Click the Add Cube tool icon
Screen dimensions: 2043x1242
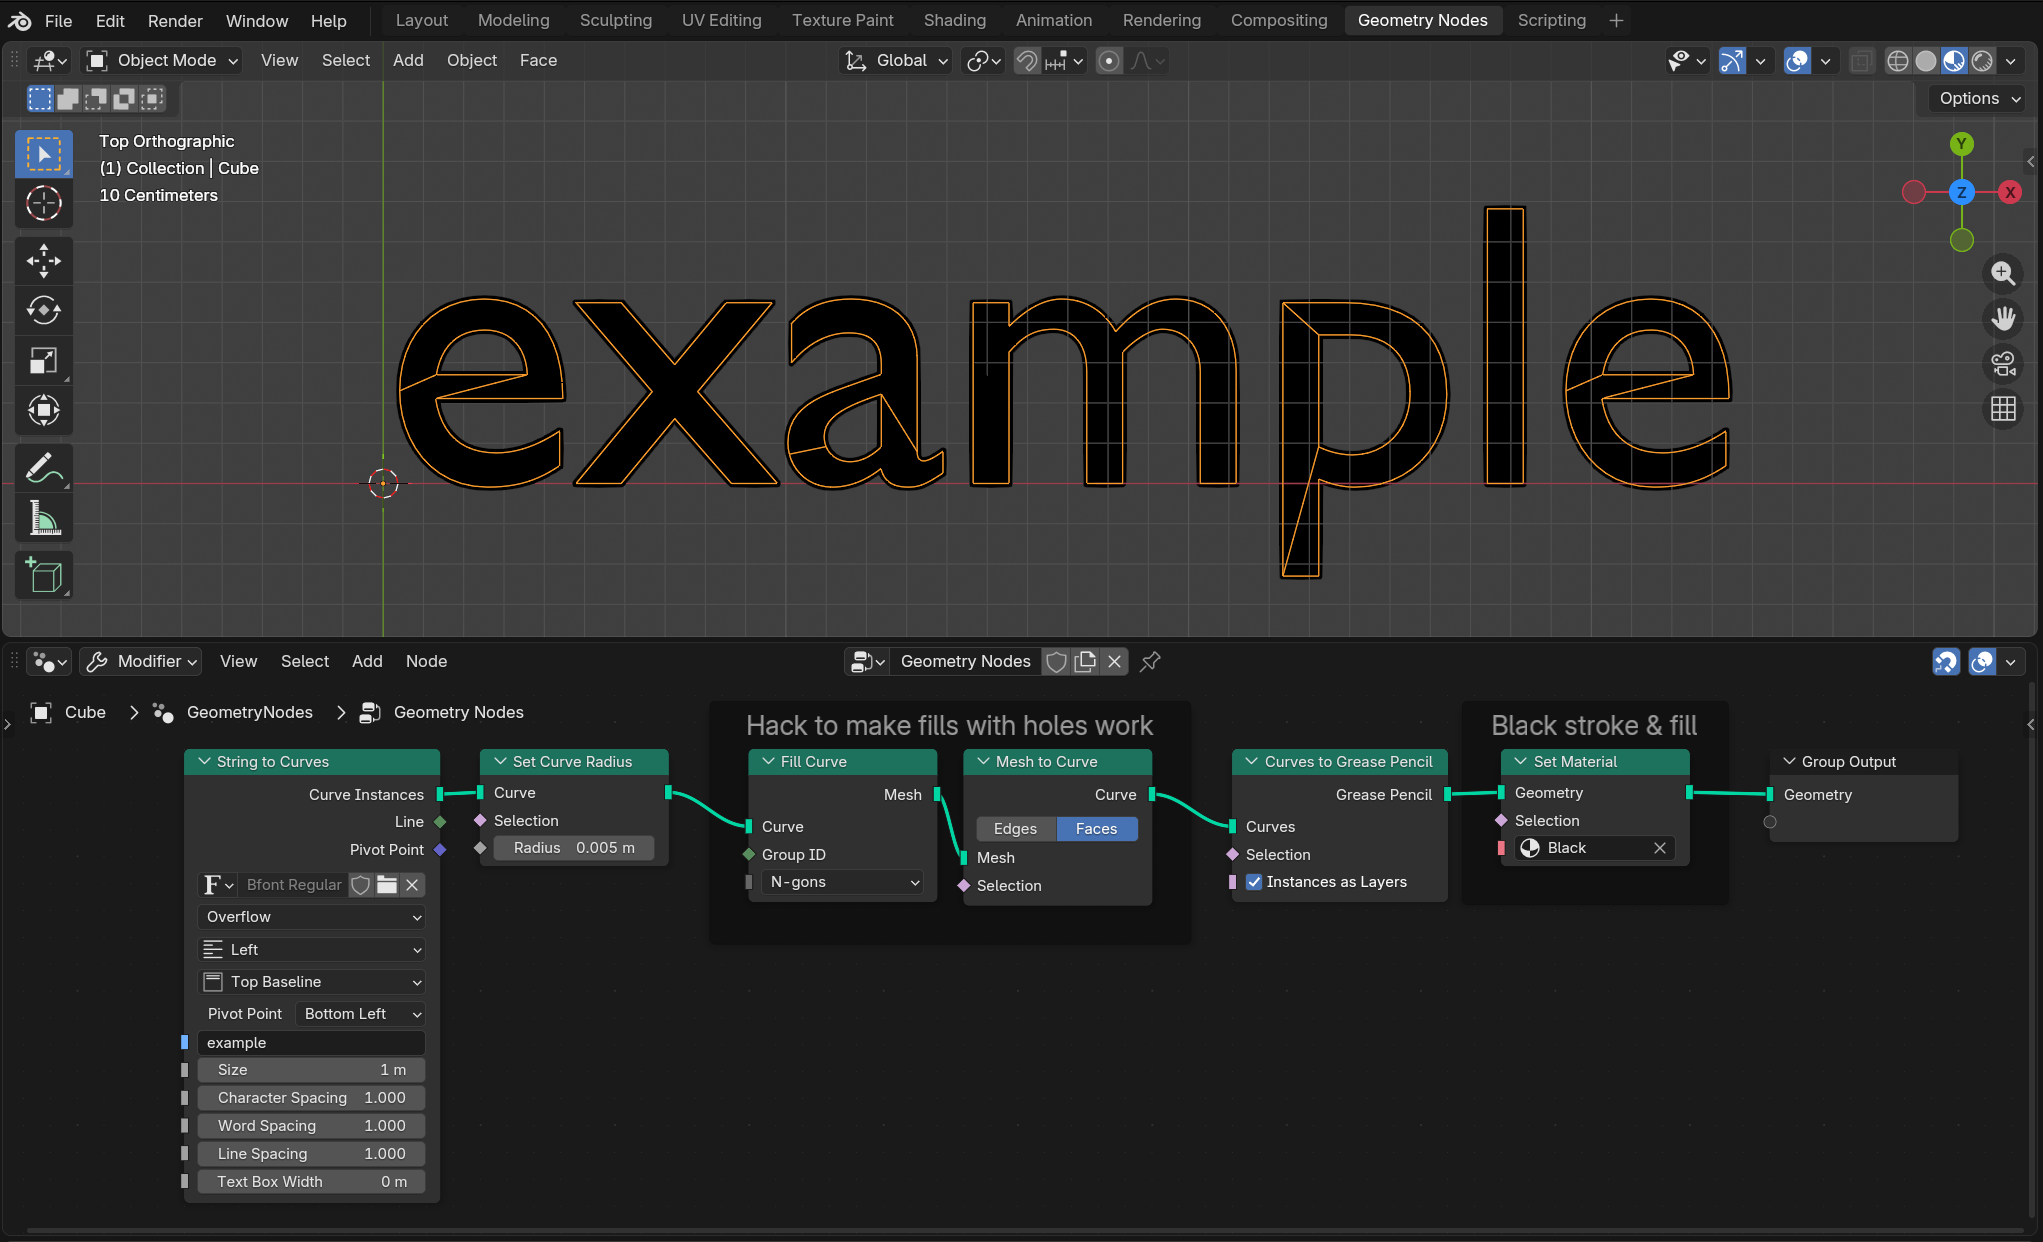[43, 576]
